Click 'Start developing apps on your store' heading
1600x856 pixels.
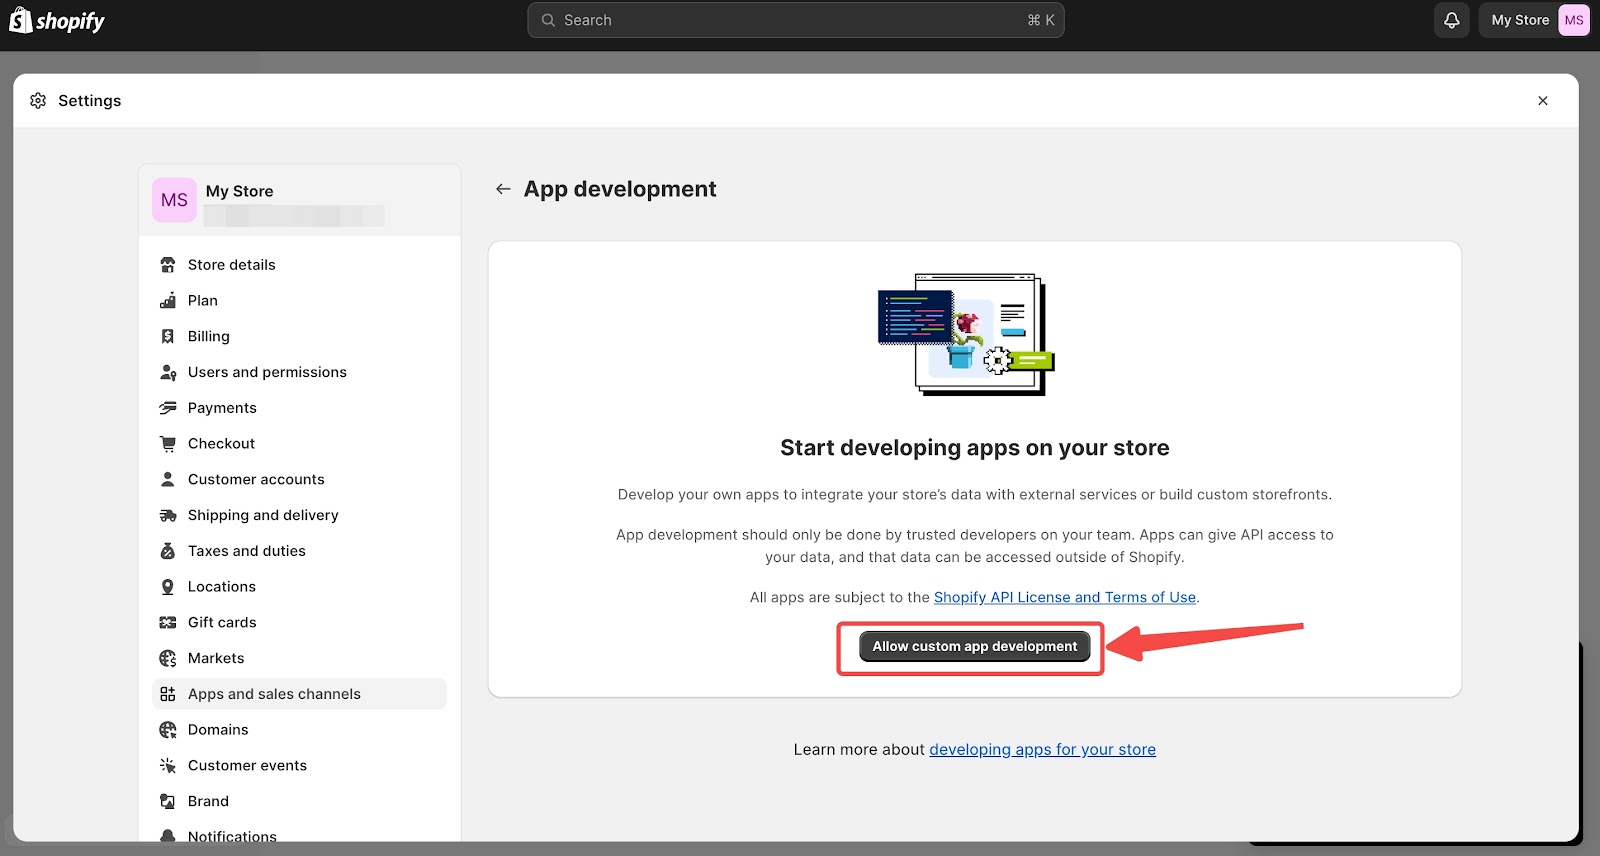[974, 448]
